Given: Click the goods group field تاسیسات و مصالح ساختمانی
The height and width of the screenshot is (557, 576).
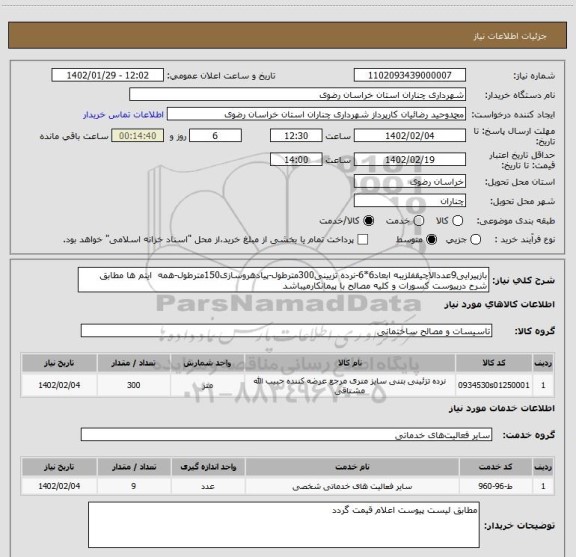Looking at the screenshot, I should coord(286,331).
